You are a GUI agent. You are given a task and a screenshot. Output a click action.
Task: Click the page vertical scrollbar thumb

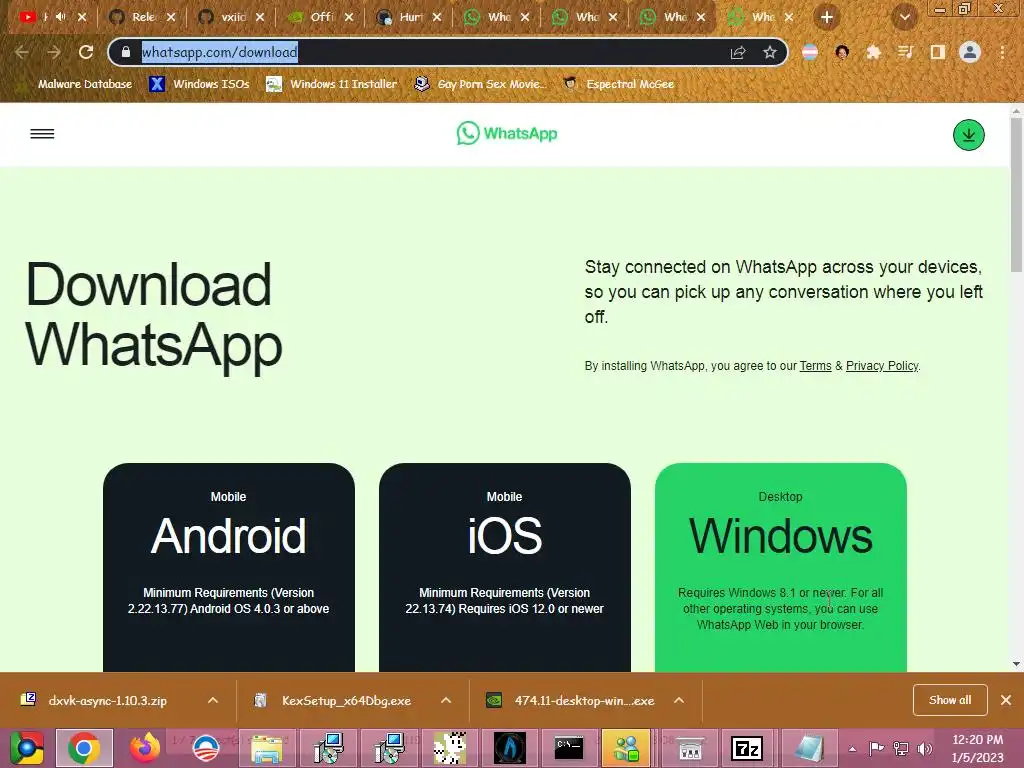point(1016,196)
